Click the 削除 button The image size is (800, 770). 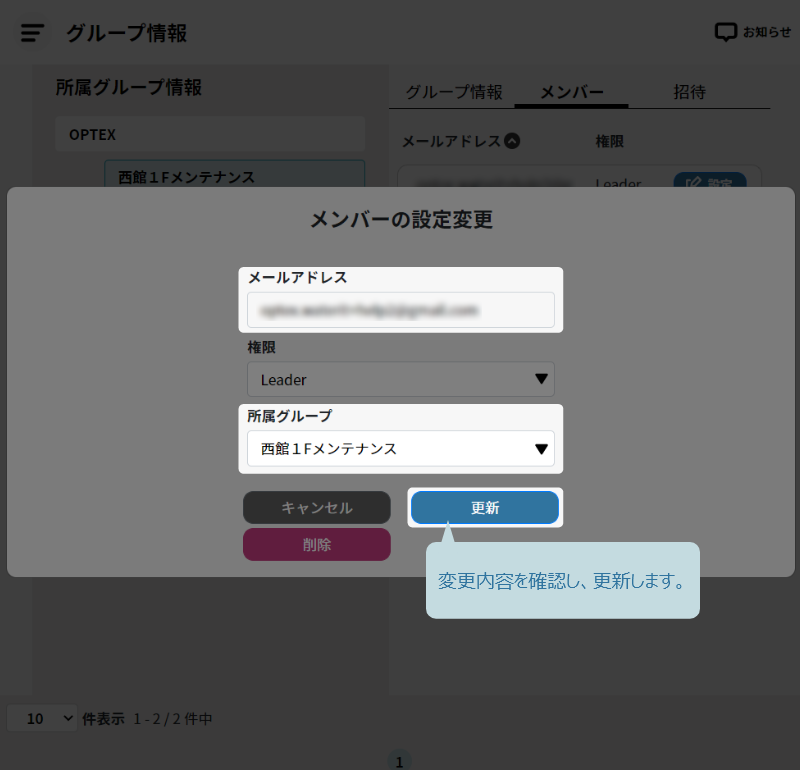[317, 544]
